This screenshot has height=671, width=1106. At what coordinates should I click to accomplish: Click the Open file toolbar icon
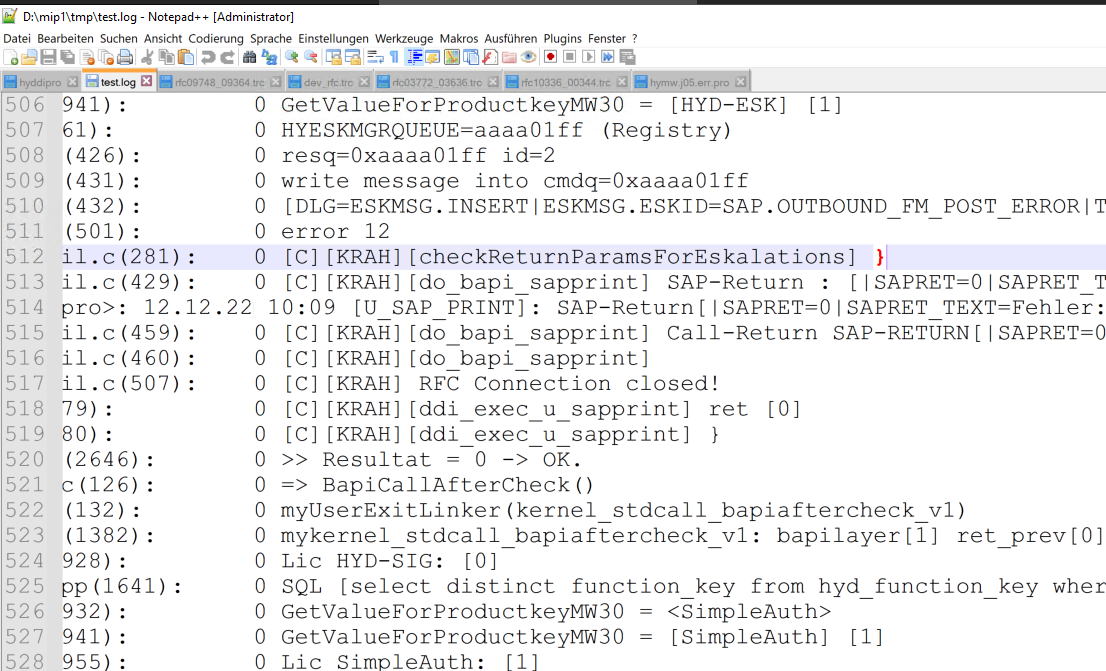[x=29, y=57]
